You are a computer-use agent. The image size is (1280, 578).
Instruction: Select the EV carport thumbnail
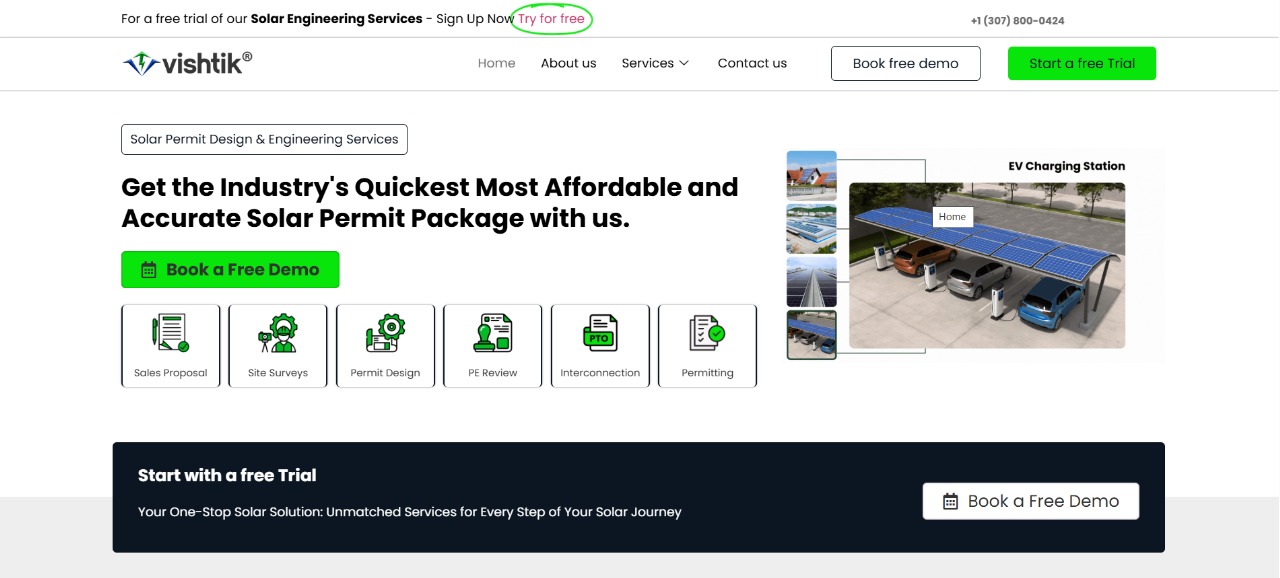click(x=812, y=335)
